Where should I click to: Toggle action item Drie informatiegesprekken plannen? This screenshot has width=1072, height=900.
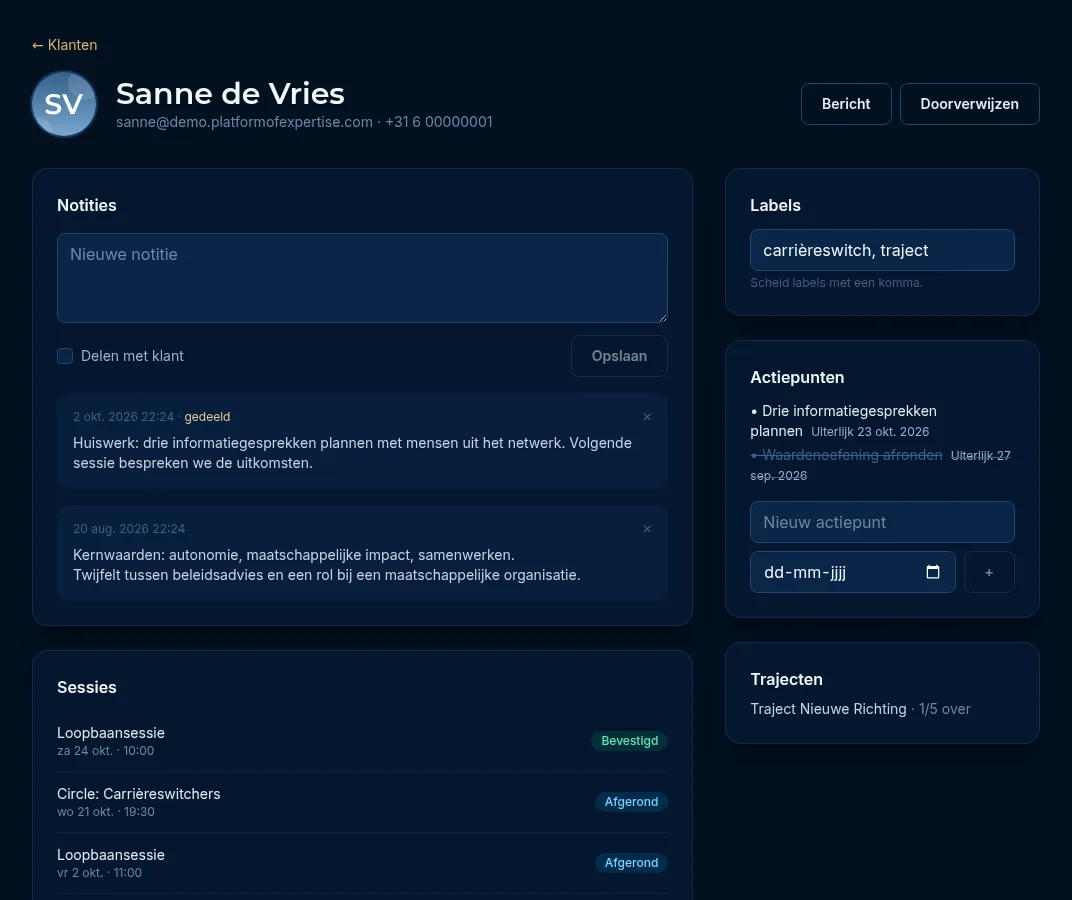point(844,421)
